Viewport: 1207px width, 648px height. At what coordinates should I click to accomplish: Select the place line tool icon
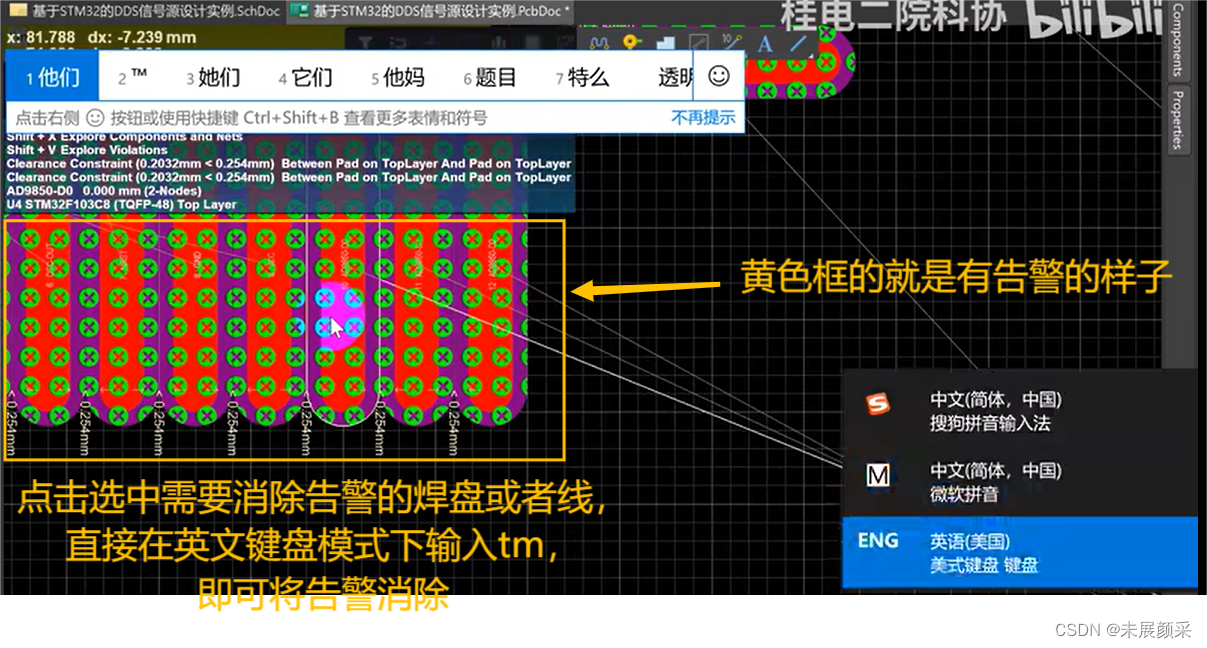point(798,43)
